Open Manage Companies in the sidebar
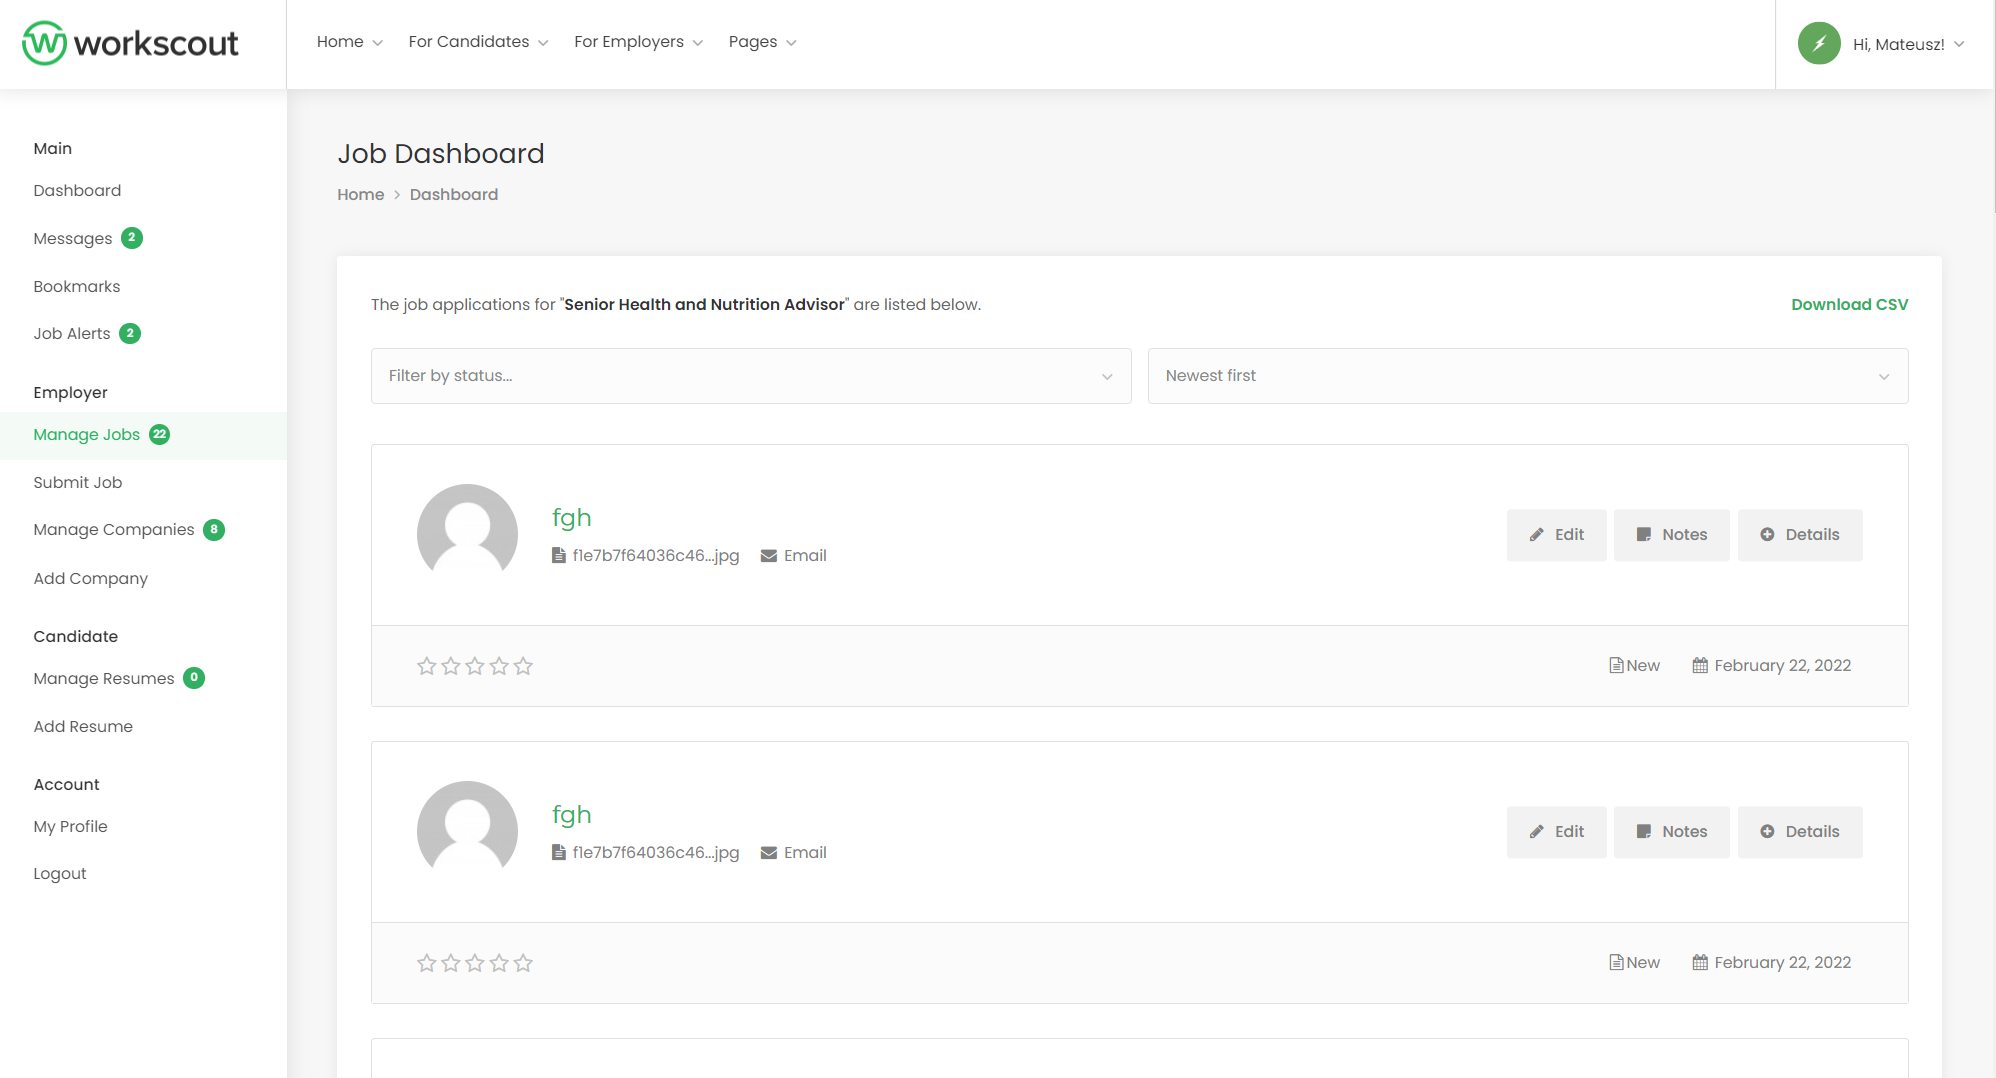 [x=113, y=530]
